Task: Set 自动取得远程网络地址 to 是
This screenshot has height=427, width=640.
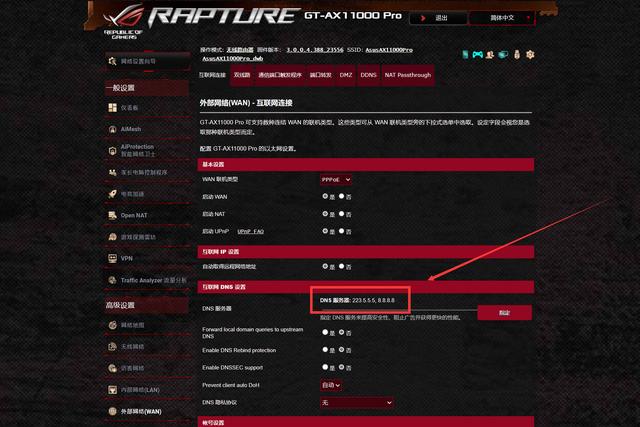Action: [325, 266]
